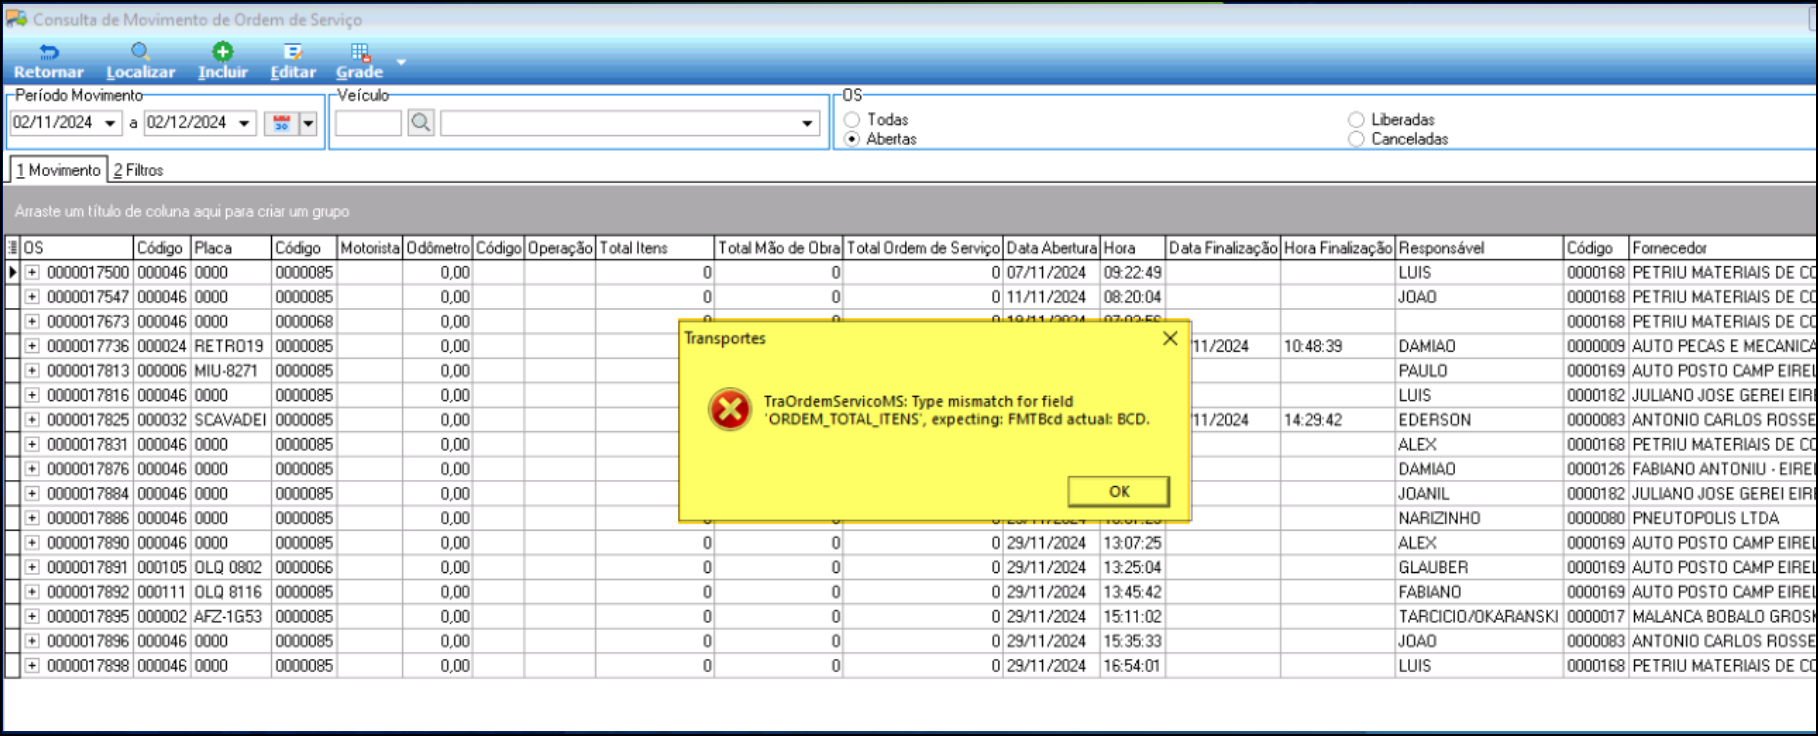
Task: Select the MIU-8271 plate cell
Action: click(231, 370)
